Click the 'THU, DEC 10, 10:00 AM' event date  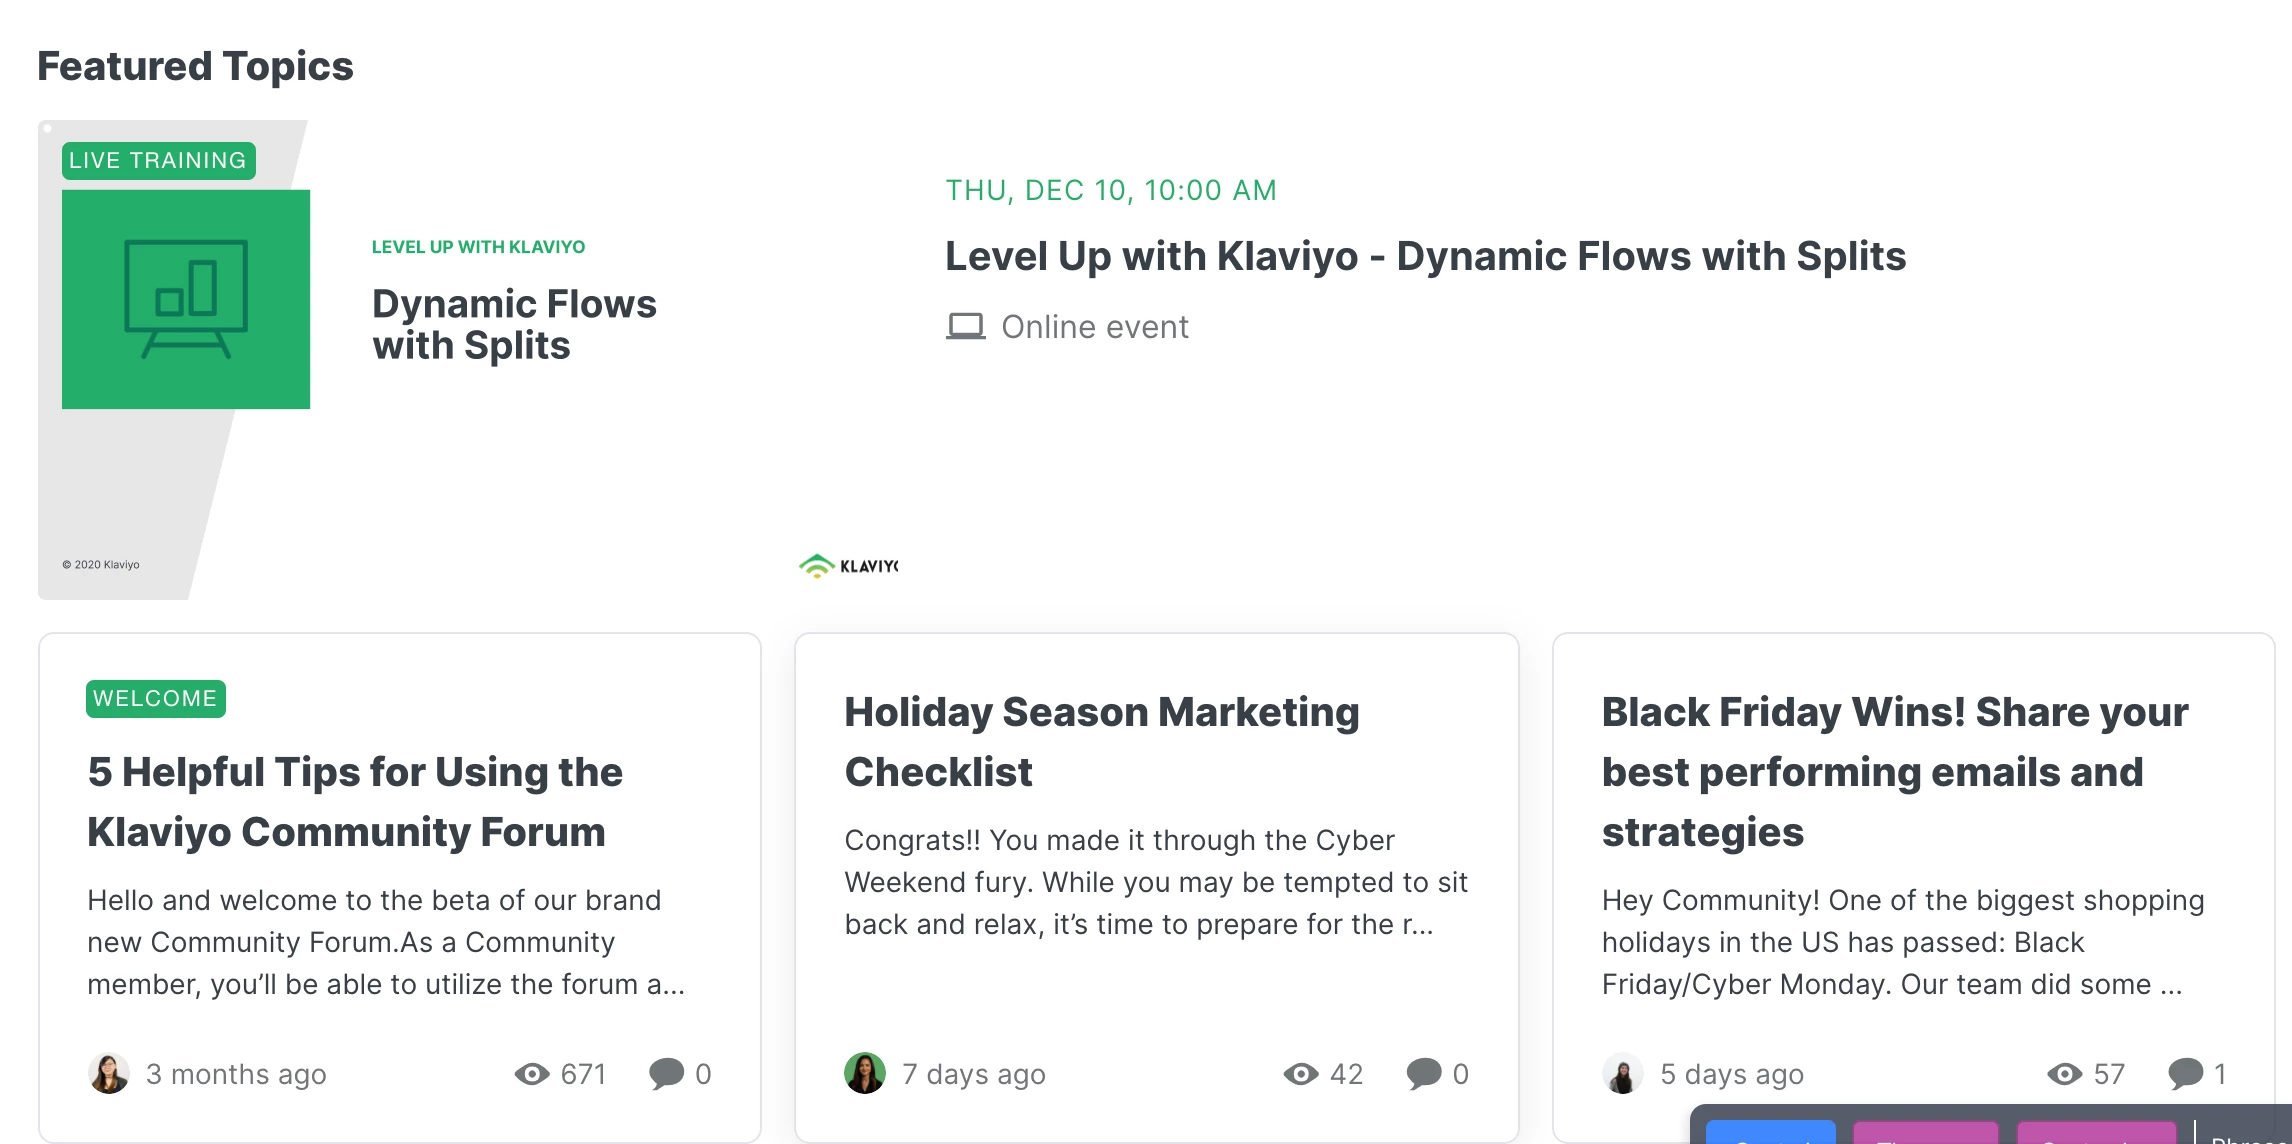pyautogui.click(x=1111, y=190)
